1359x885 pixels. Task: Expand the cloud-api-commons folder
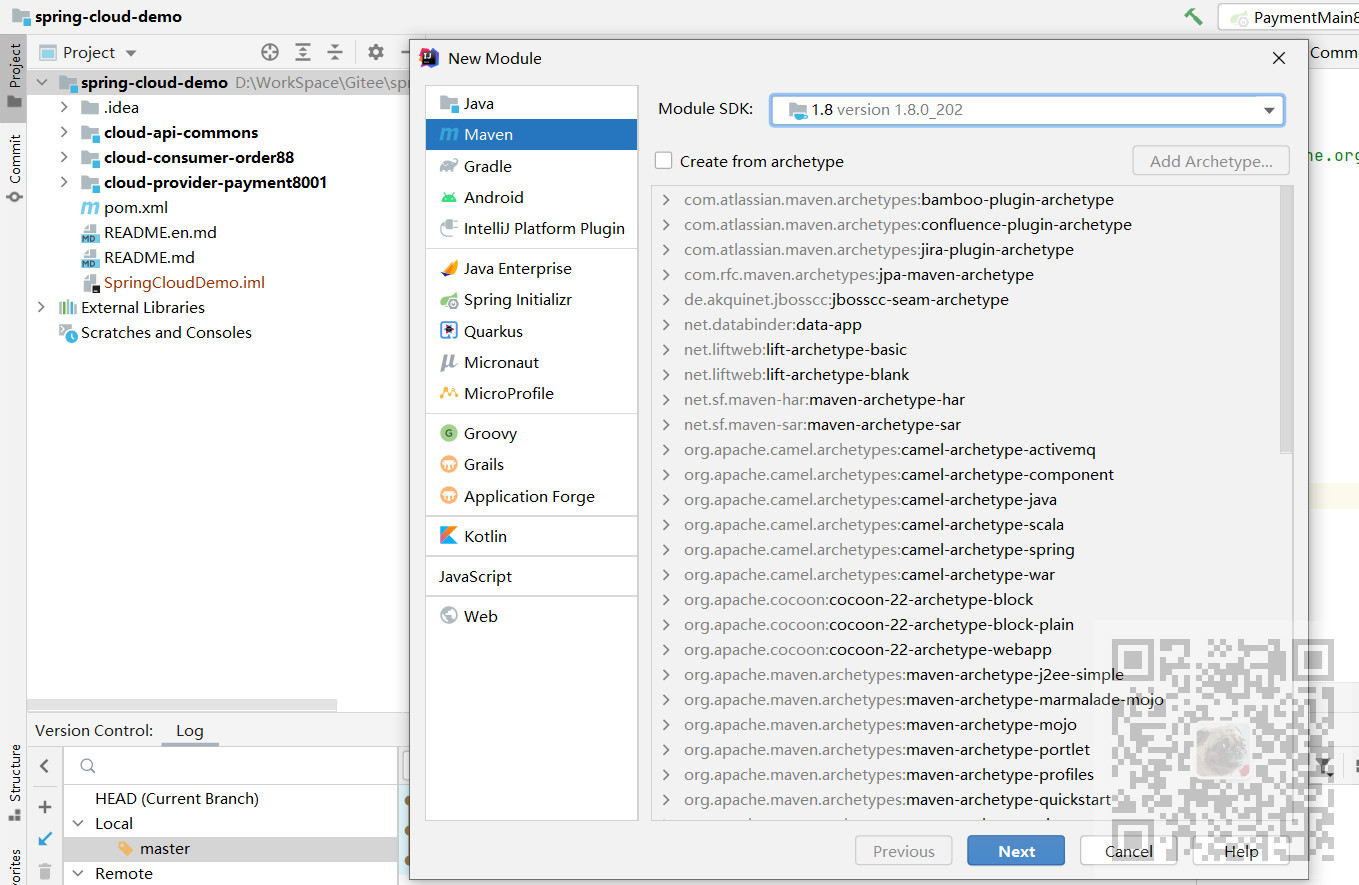click(x=64, y=132)
